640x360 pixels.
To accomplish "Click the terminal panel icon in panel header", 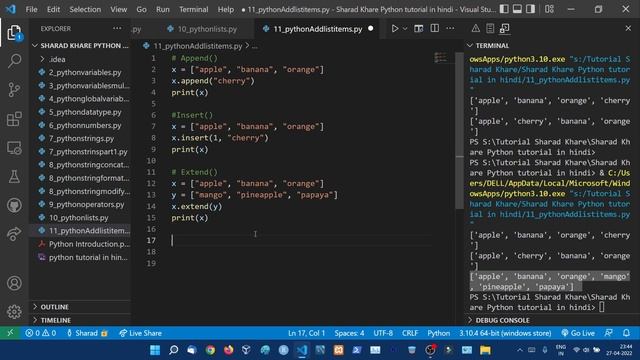I will 504,29.
